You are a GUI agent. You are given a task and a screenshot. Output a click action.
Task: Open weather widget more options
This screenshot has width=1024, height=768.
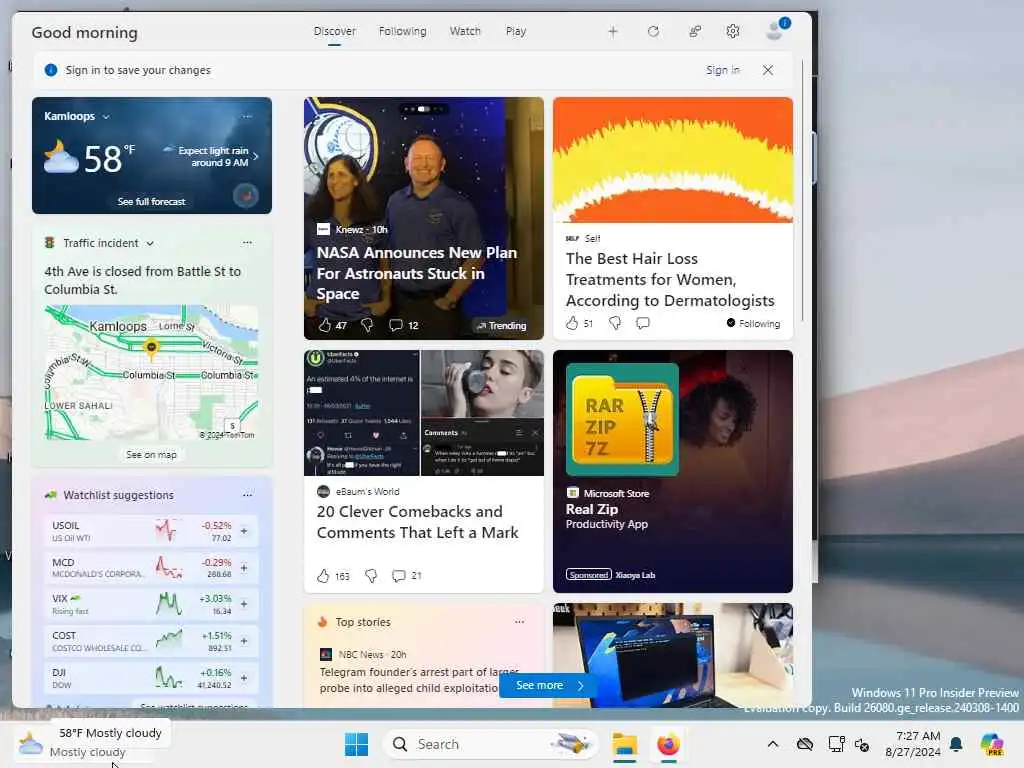tap(248, 116)
